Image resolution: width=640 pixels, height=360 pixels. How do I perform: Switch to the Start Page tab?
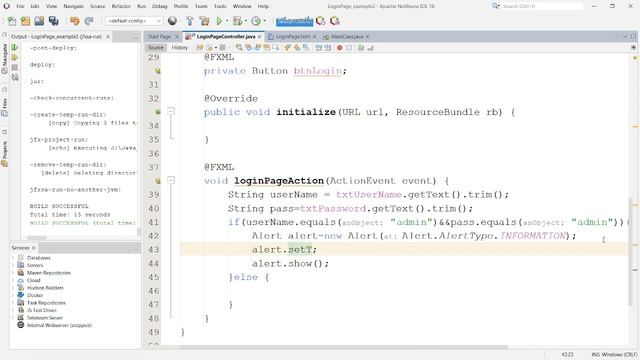point(159,37)
